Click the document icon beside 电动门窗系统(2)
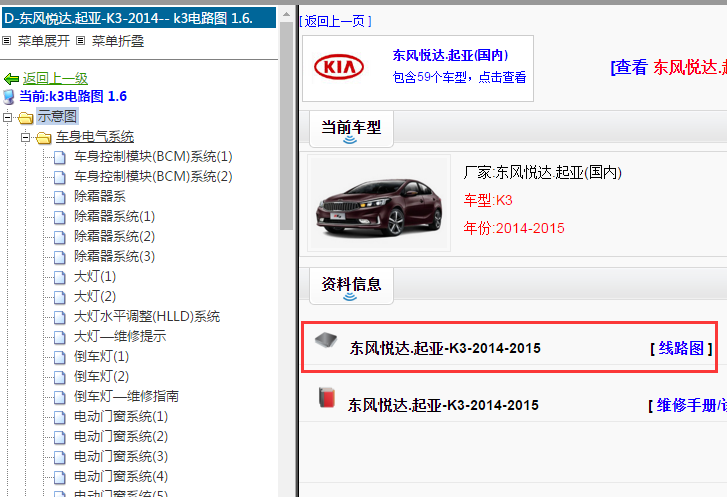 point(59,438)
